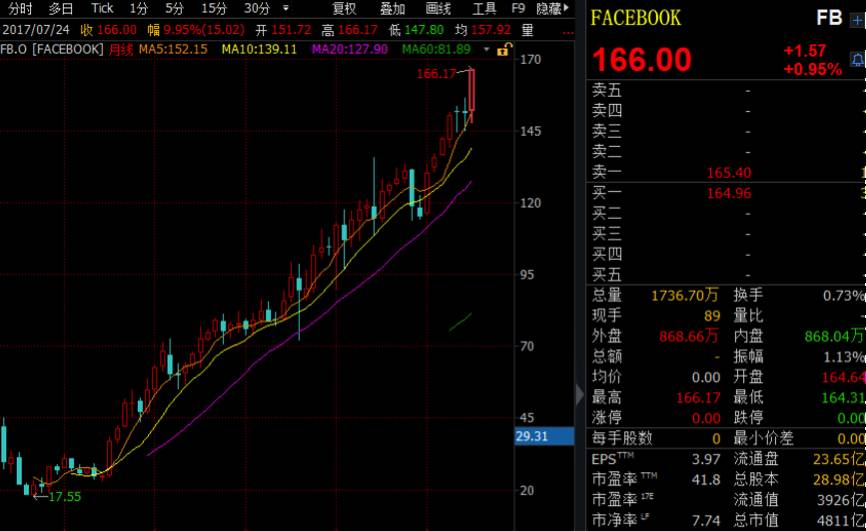Click the red ellipsis after 量
This screenshot has width=866, height=531.
click(568, 32)
